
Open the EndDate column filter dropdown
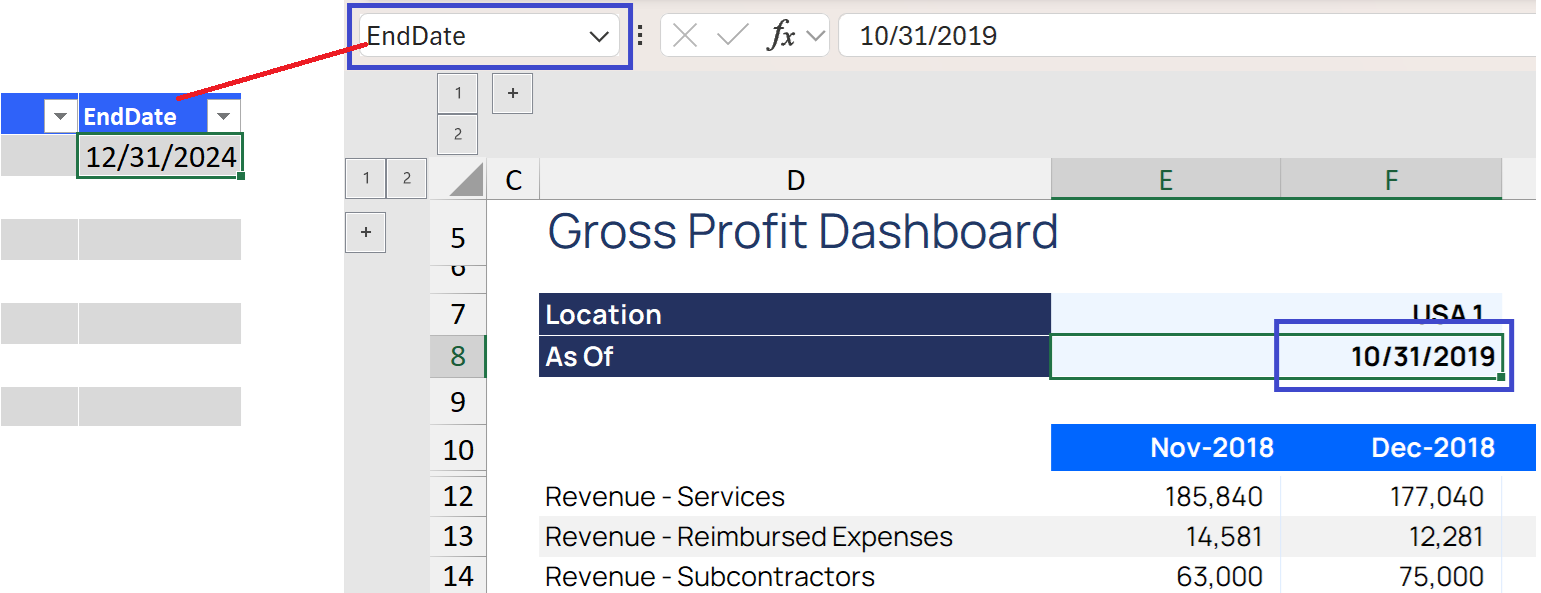tap(222, 117)
